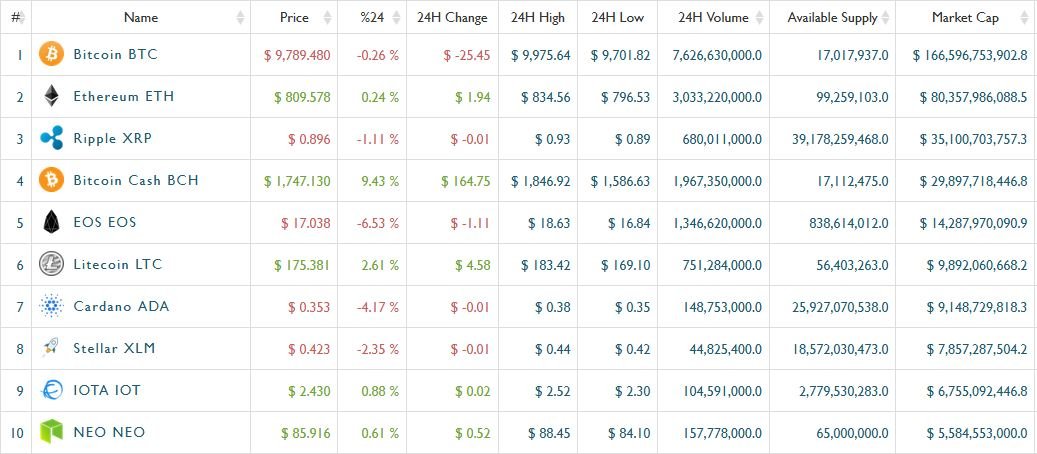The image size is (1037, 454).
Task: Open the Cardano ADA name link
Action: pos(122,306)
